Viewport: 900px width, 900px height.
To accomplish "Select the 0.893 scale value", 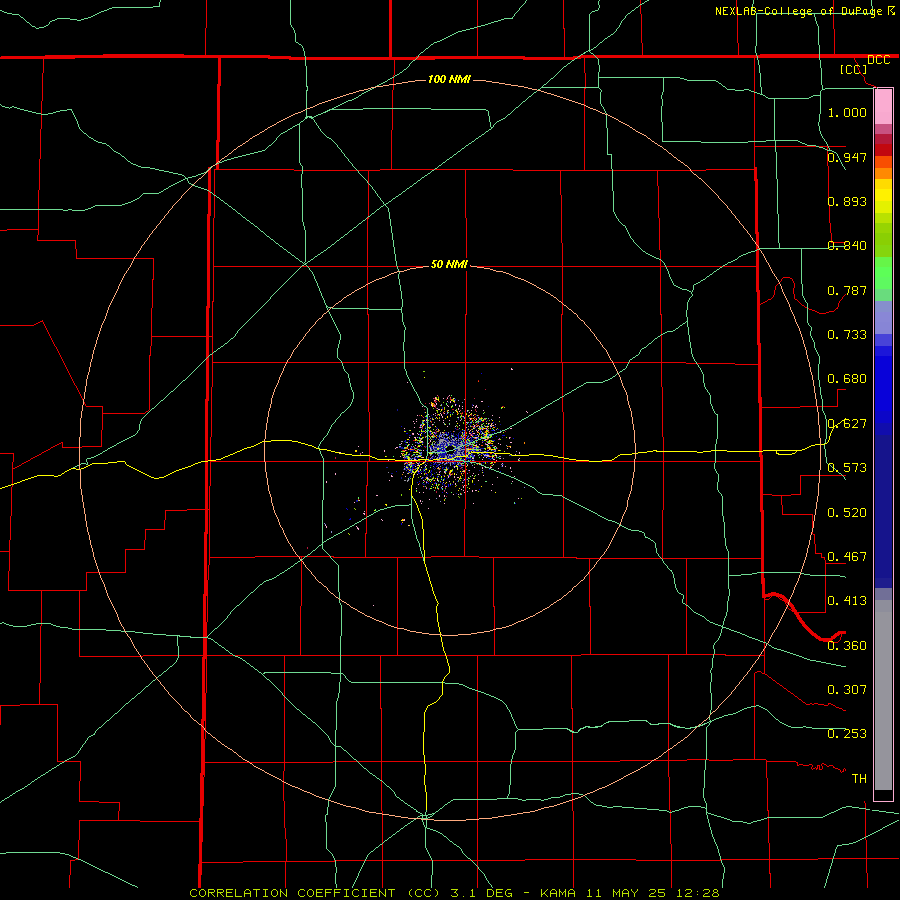I will point(847,201).
